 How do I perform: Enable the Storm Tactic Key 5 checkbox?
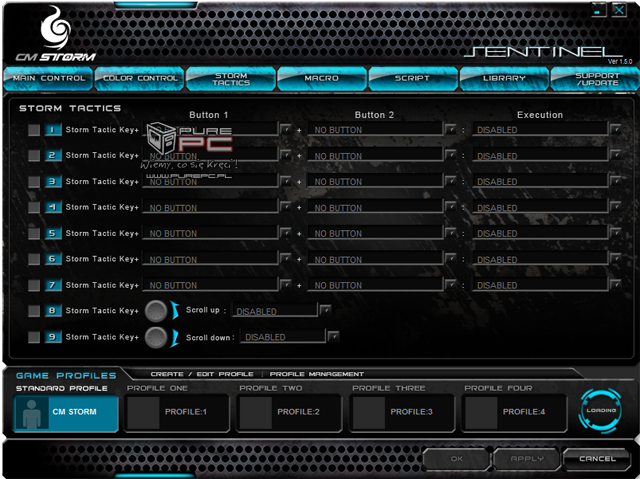coord(34,233)
